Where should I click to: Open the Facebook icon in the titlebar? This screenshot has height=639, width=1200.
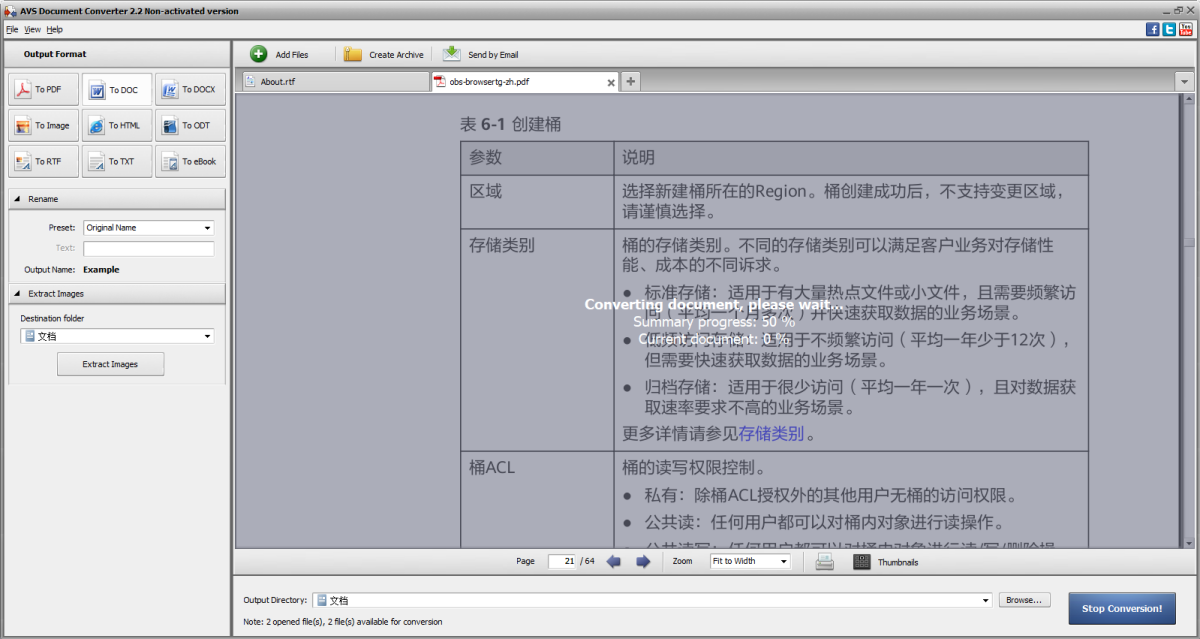1152,29
